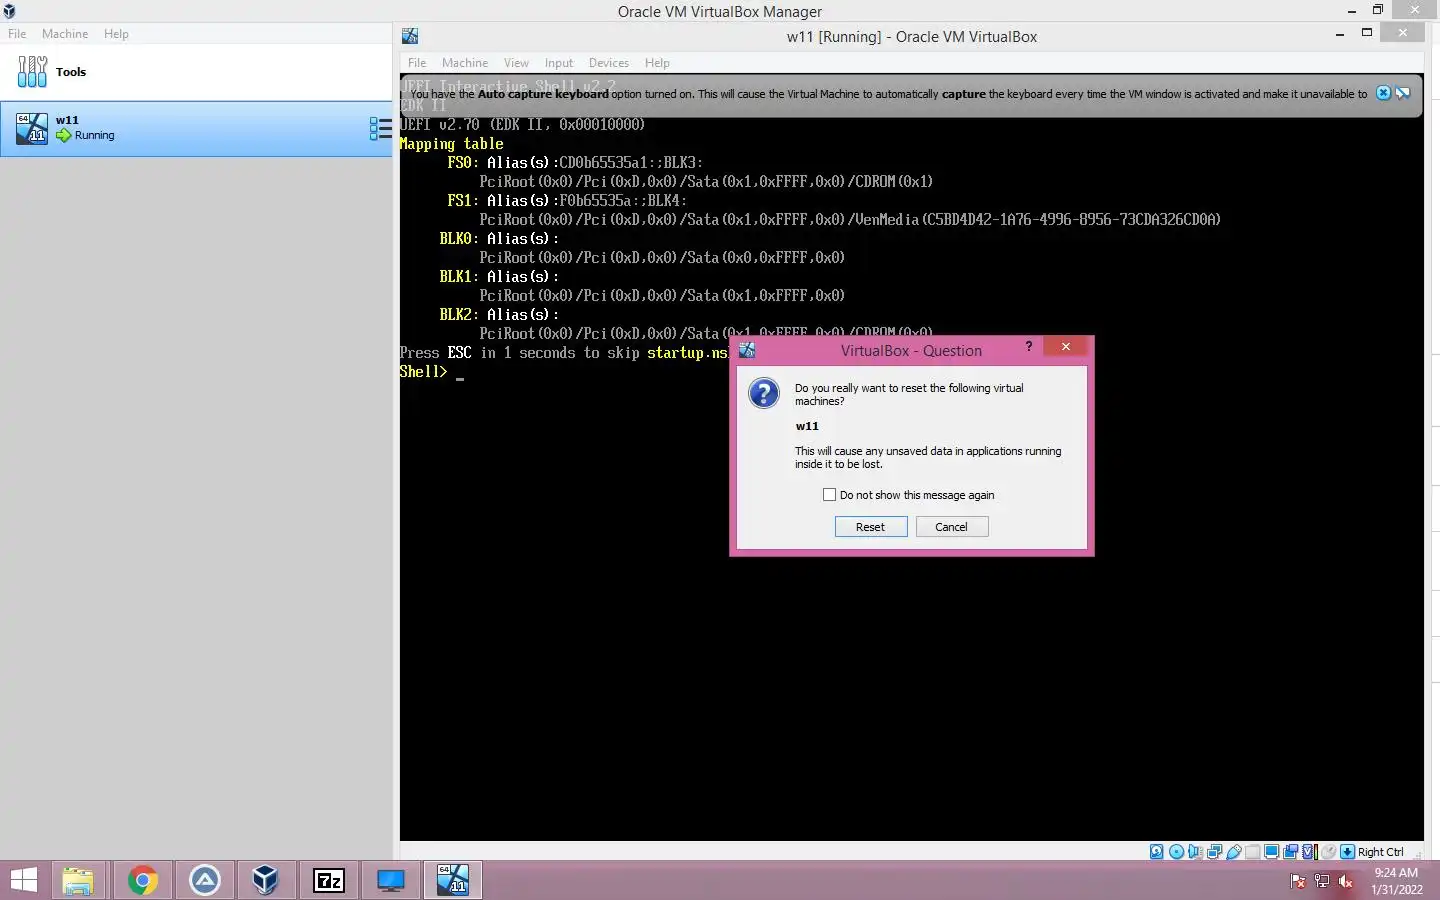Click the VirtualBox Manager title bar app icon
The image size is (1440, 900).
[x=9, y=11]
